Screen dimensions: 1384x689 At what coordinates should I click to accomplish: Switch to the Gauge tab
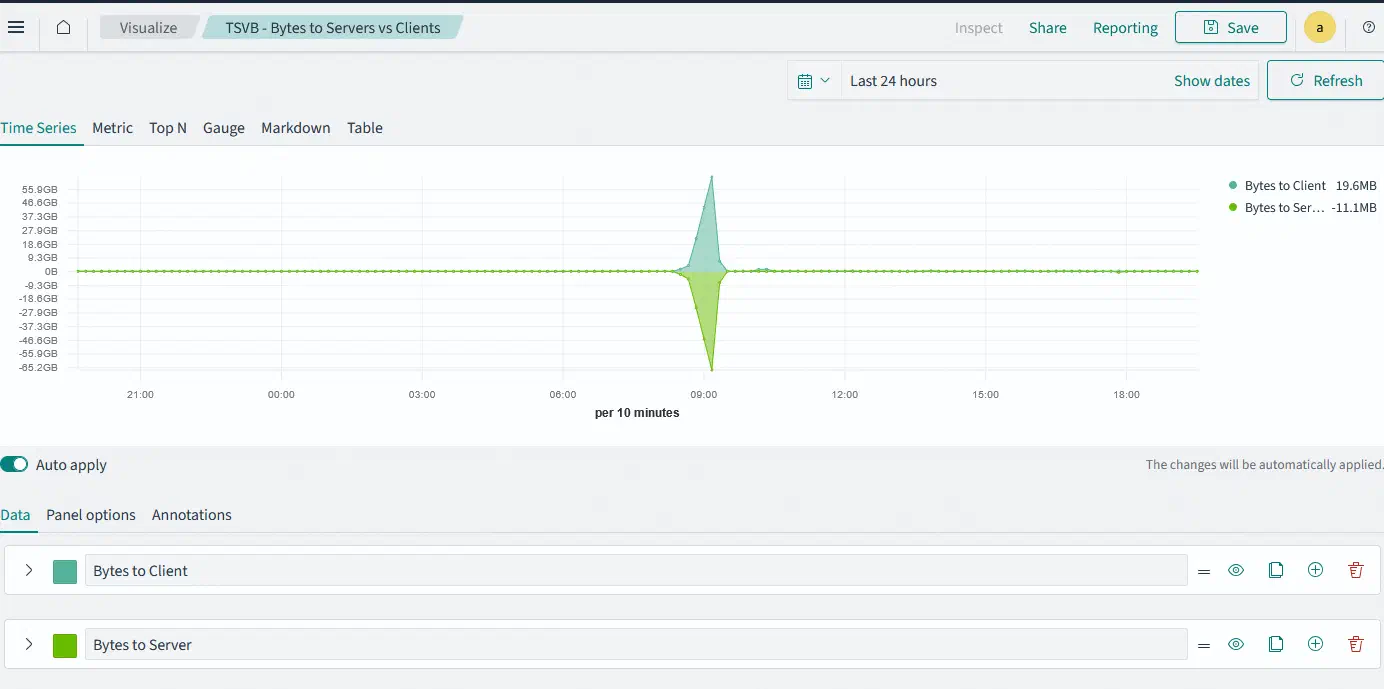pos(224,128)
